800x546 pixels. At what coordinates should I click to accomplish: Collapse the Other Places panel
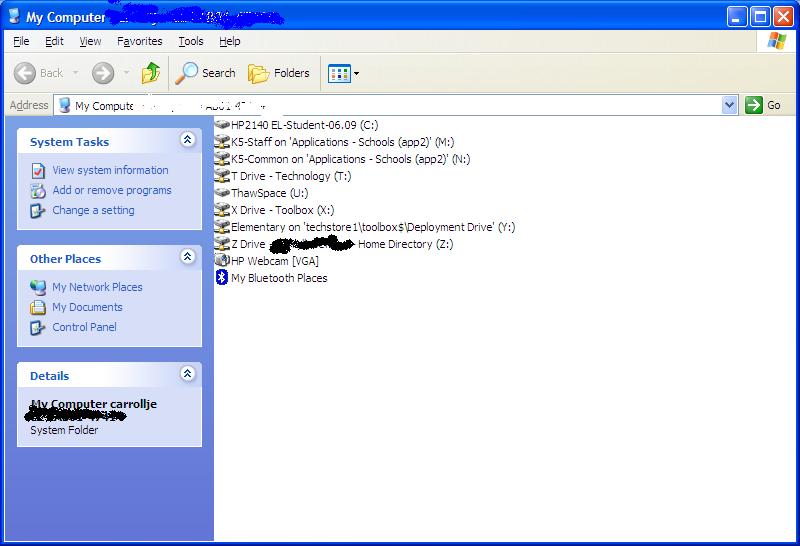pos(187,258)
